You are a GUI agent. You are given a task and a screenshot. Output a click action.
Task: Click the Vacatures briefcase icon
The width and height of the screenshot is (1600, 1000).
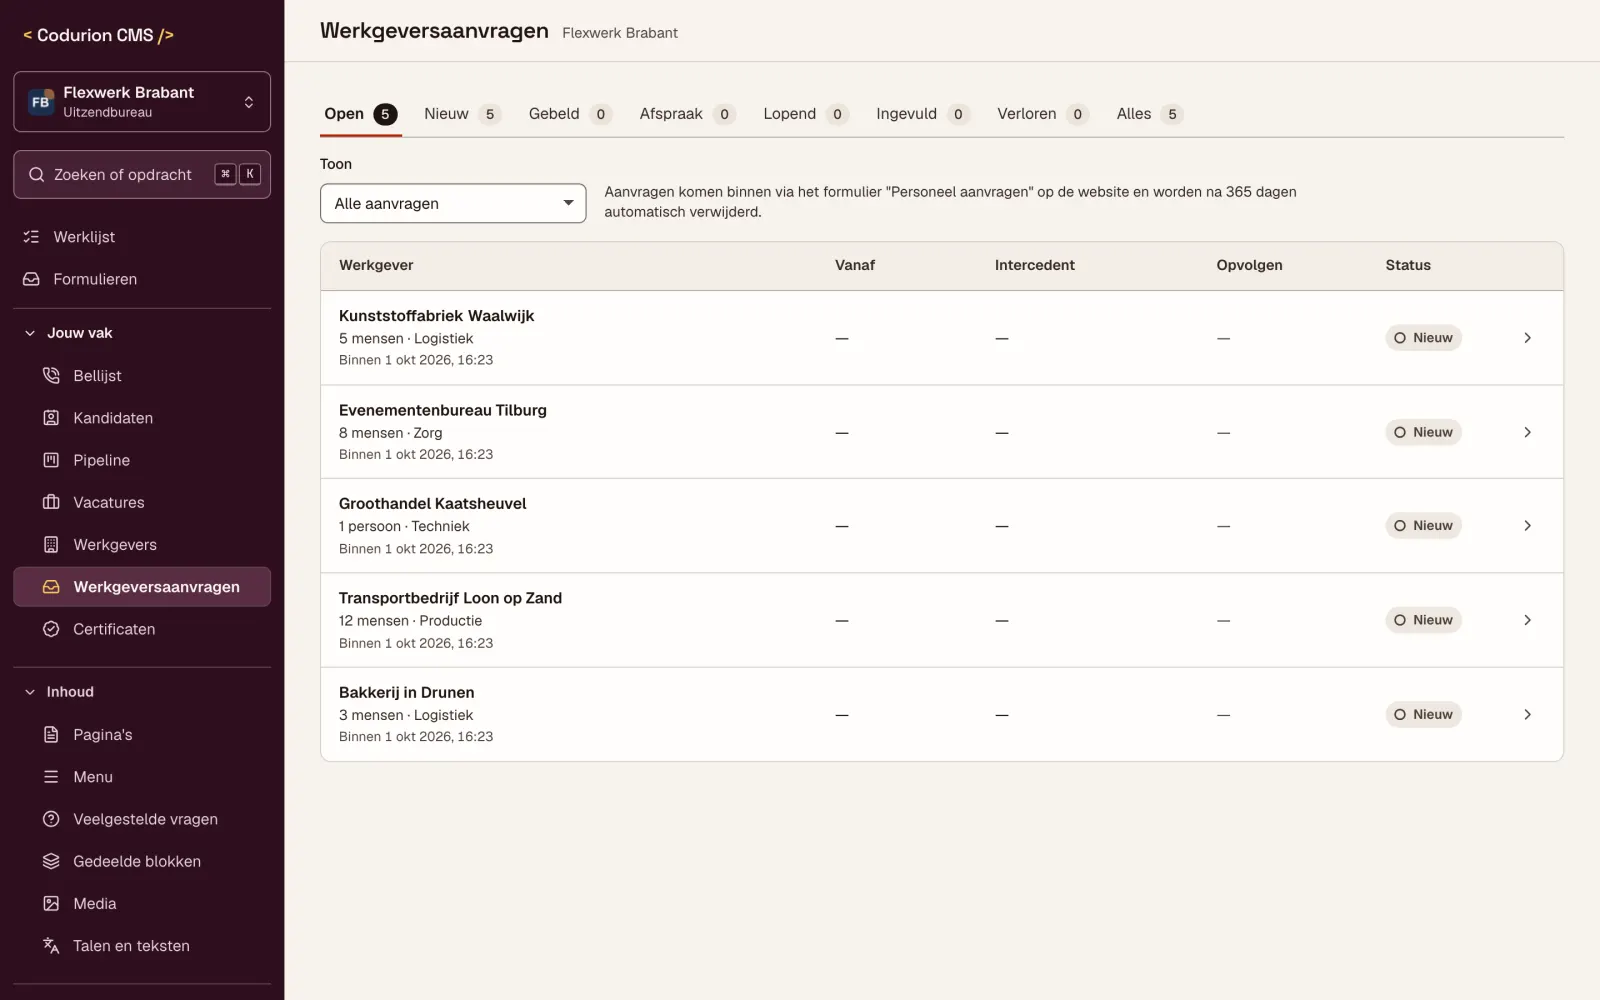click(x=51, y=502)
